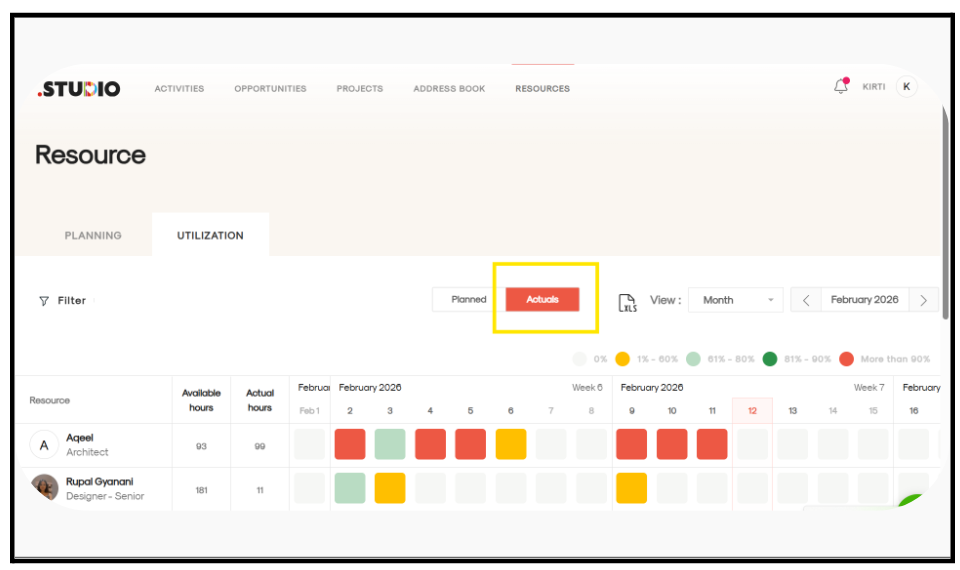Open the Projects menu item

click(x=359, y=89)
